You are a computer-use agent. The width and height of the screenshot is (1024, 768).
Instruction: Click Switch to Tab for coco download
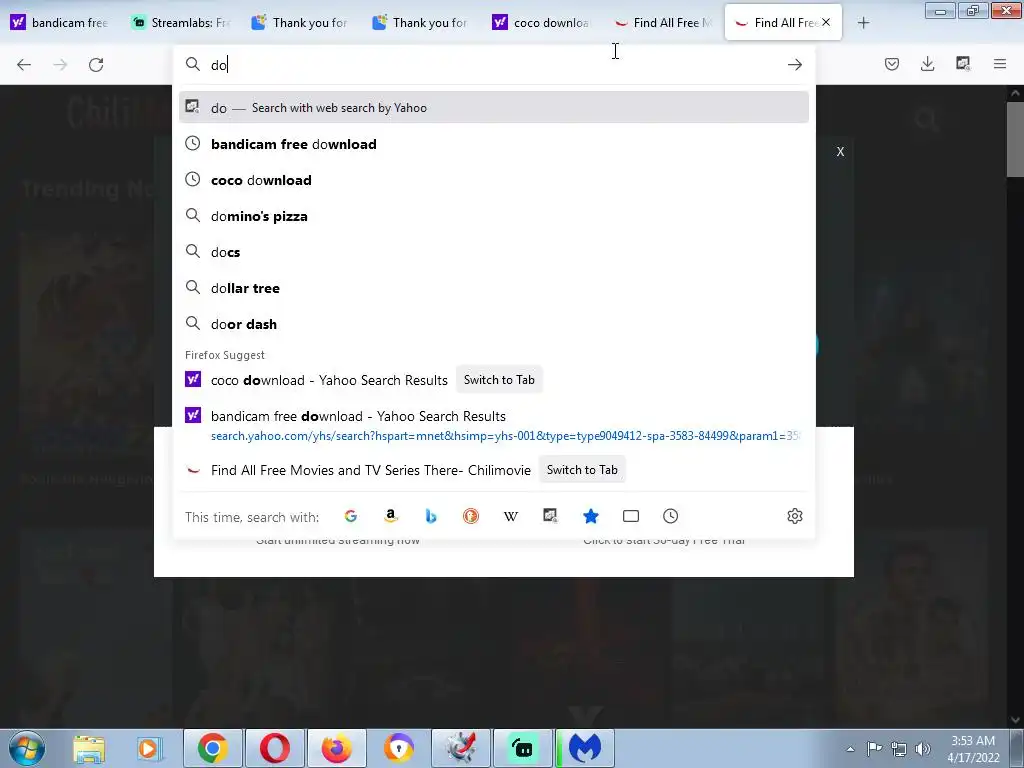[499, 380]
